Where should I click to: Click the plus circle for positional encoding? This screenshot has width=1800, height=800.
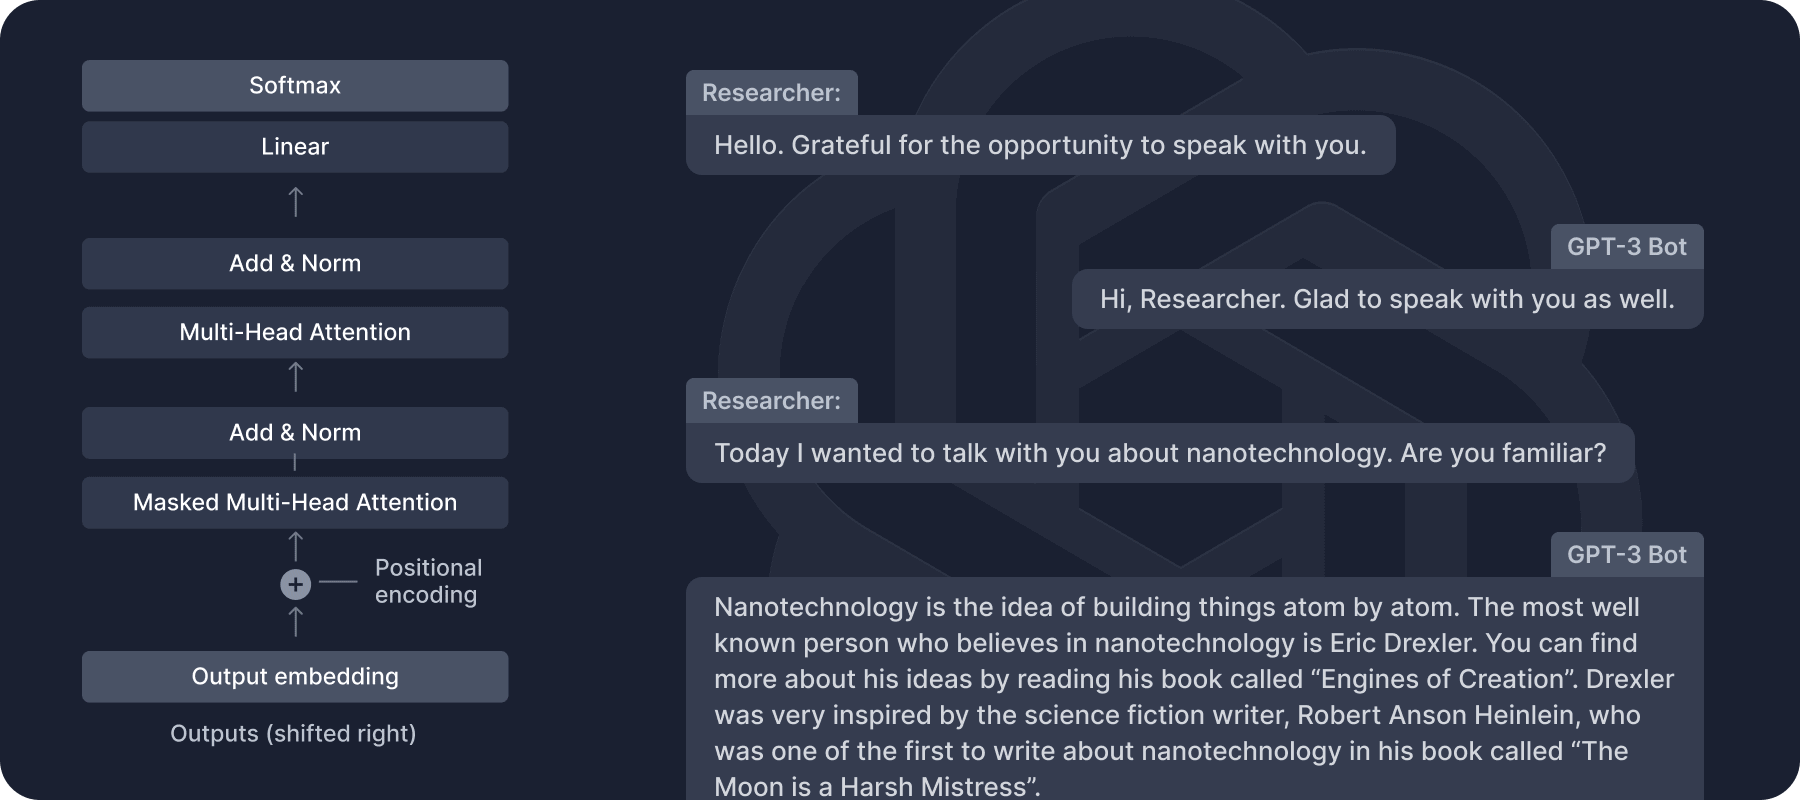click(x=295, y=584)
